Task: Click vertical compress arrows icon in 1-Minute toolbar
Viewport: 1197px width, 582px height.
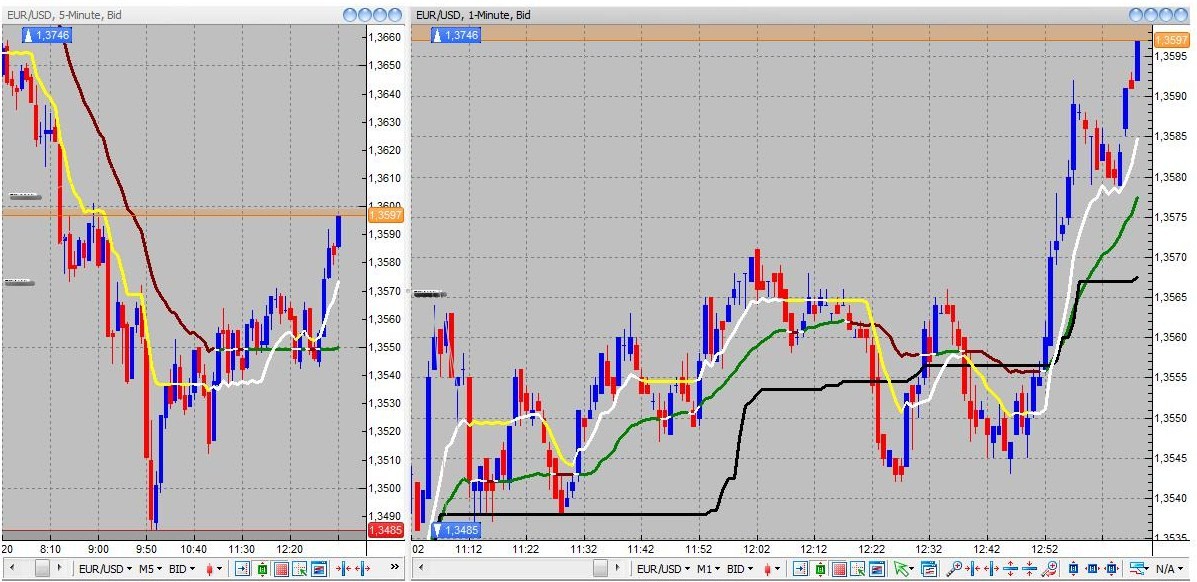Action: [1029, 568]
